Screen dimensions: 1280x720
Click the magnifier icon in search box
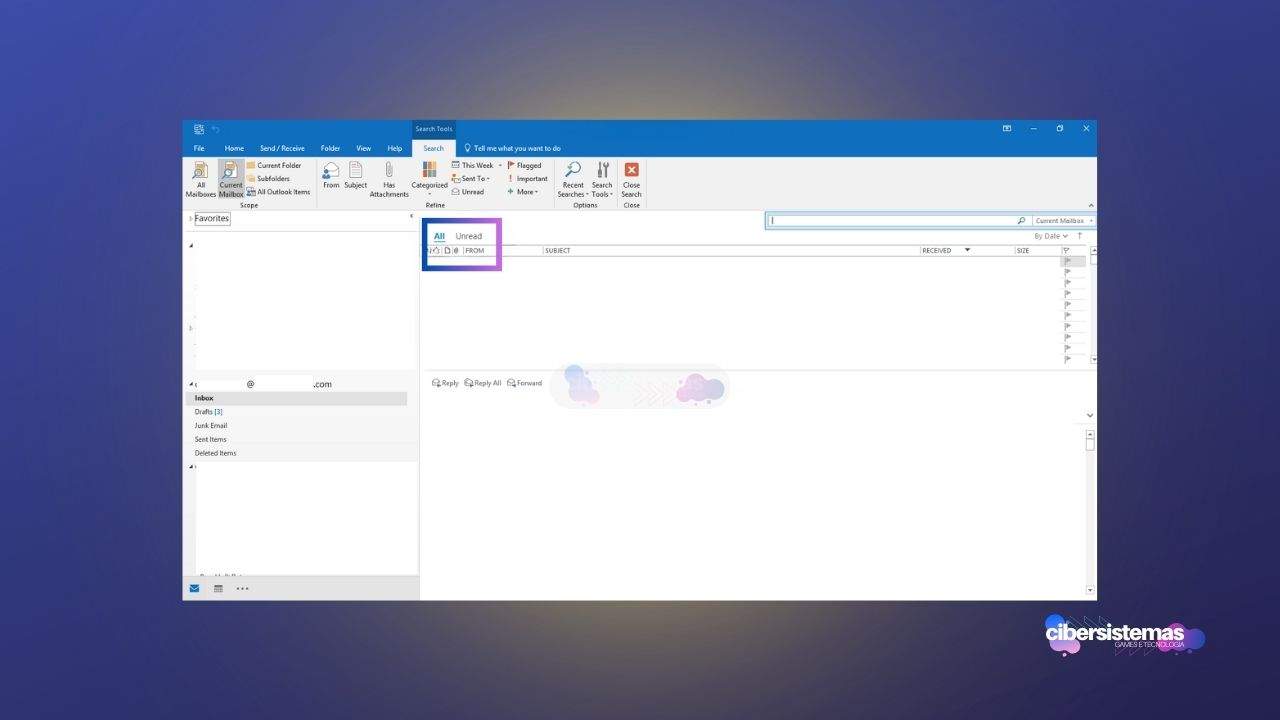click(x=1021, y=220)
